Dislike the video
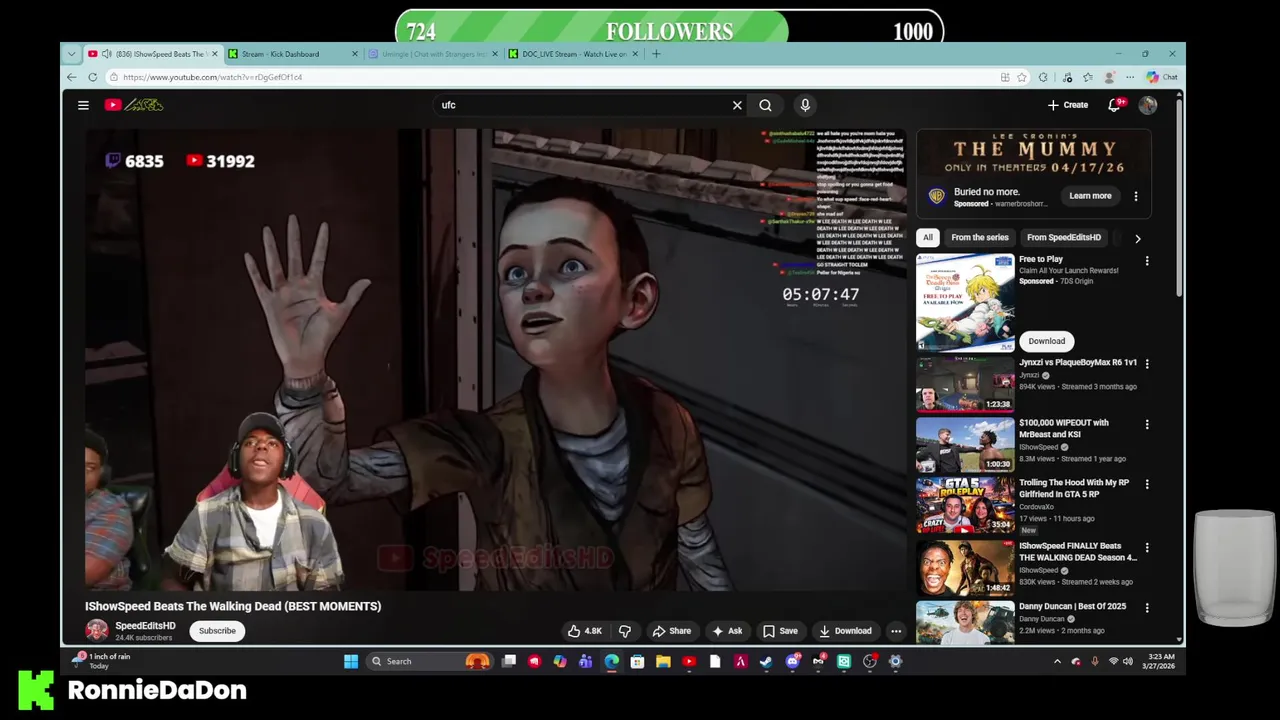 pos(625,631)
